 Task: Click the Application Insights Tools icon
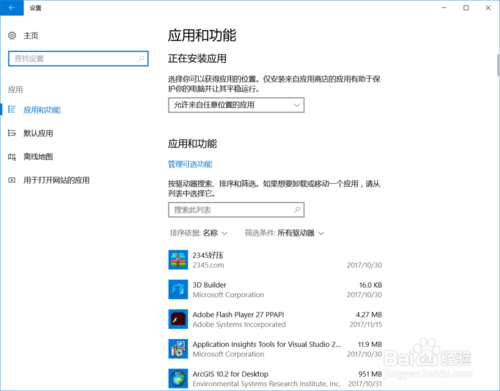pos(178,349)
